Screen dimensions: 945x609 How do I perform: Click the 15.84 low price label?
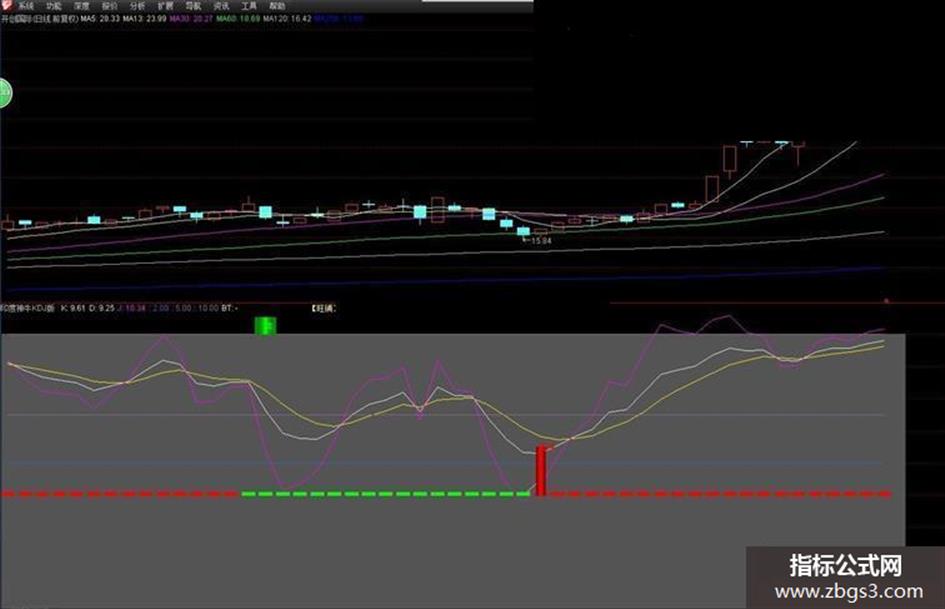(x=541, y=241)
